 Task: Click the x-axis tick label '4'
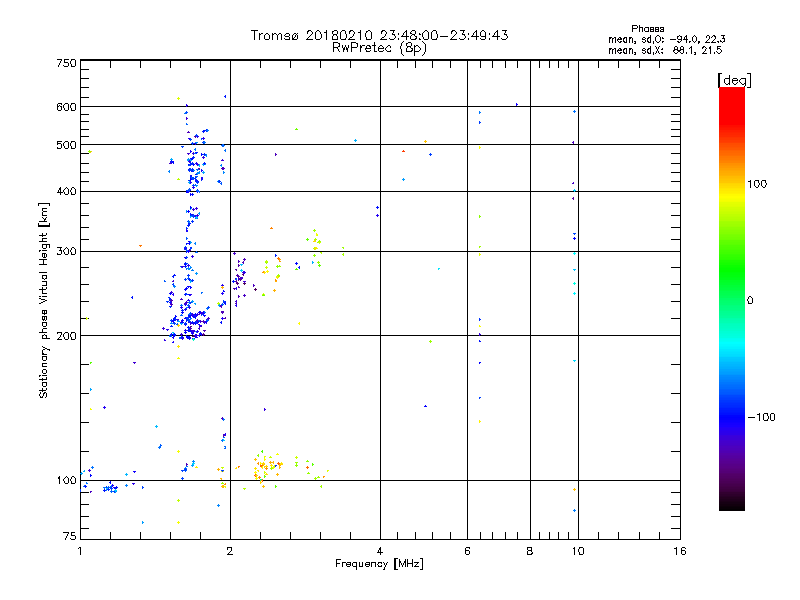380,551
